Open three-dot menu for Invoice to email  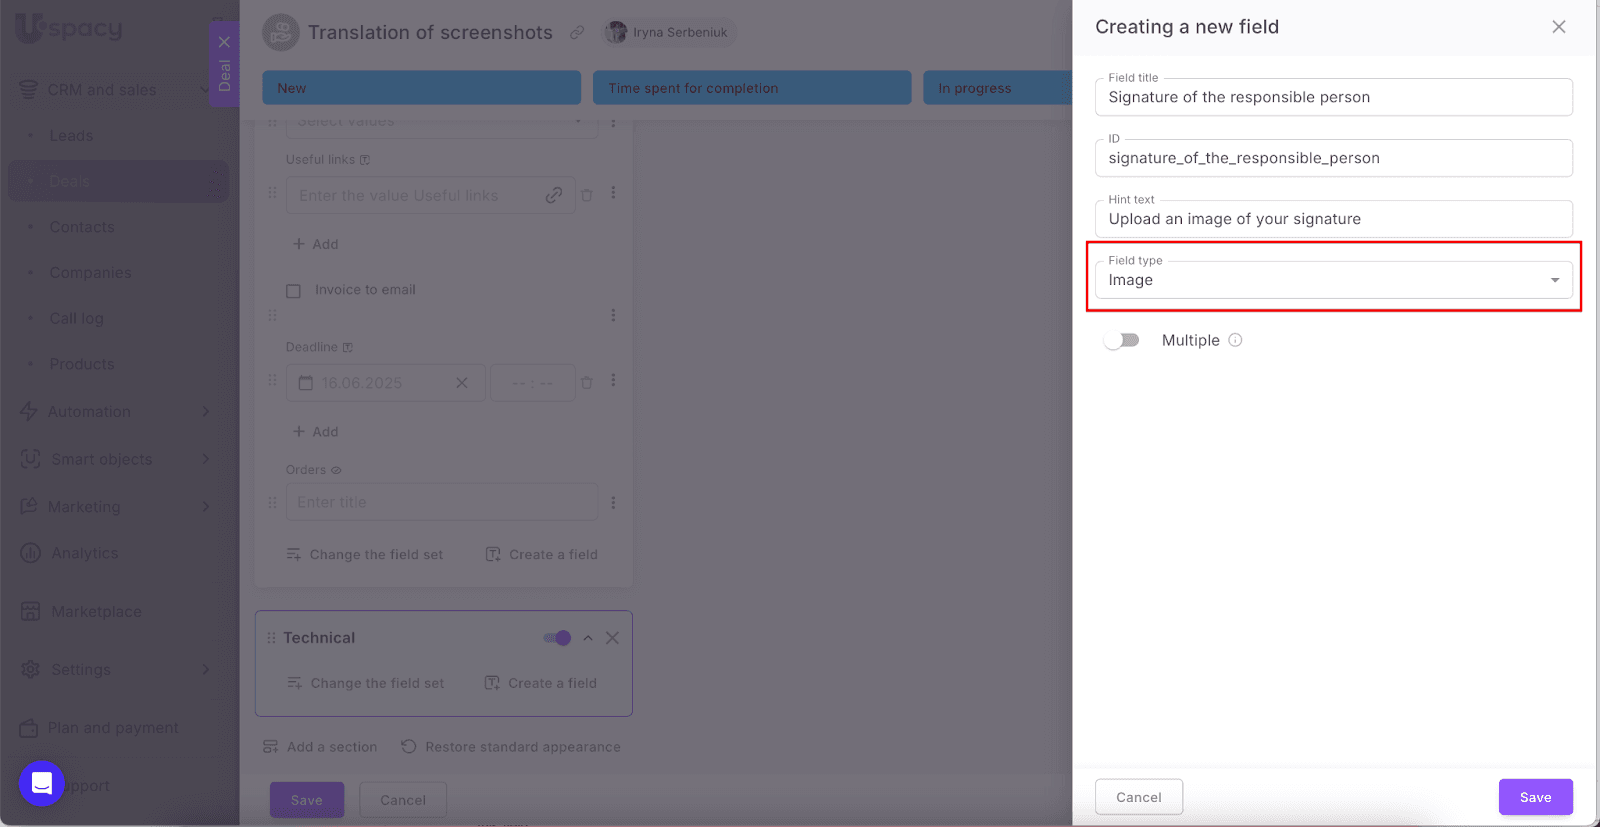613,315
